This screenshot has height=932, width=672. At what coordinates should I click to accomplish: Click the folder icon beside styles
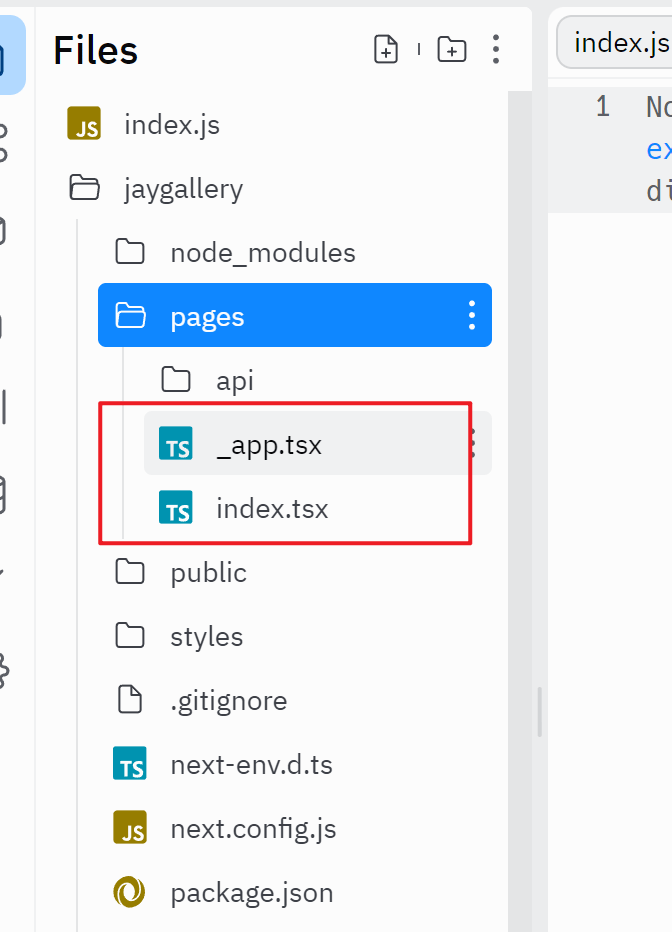pos(130,635)
